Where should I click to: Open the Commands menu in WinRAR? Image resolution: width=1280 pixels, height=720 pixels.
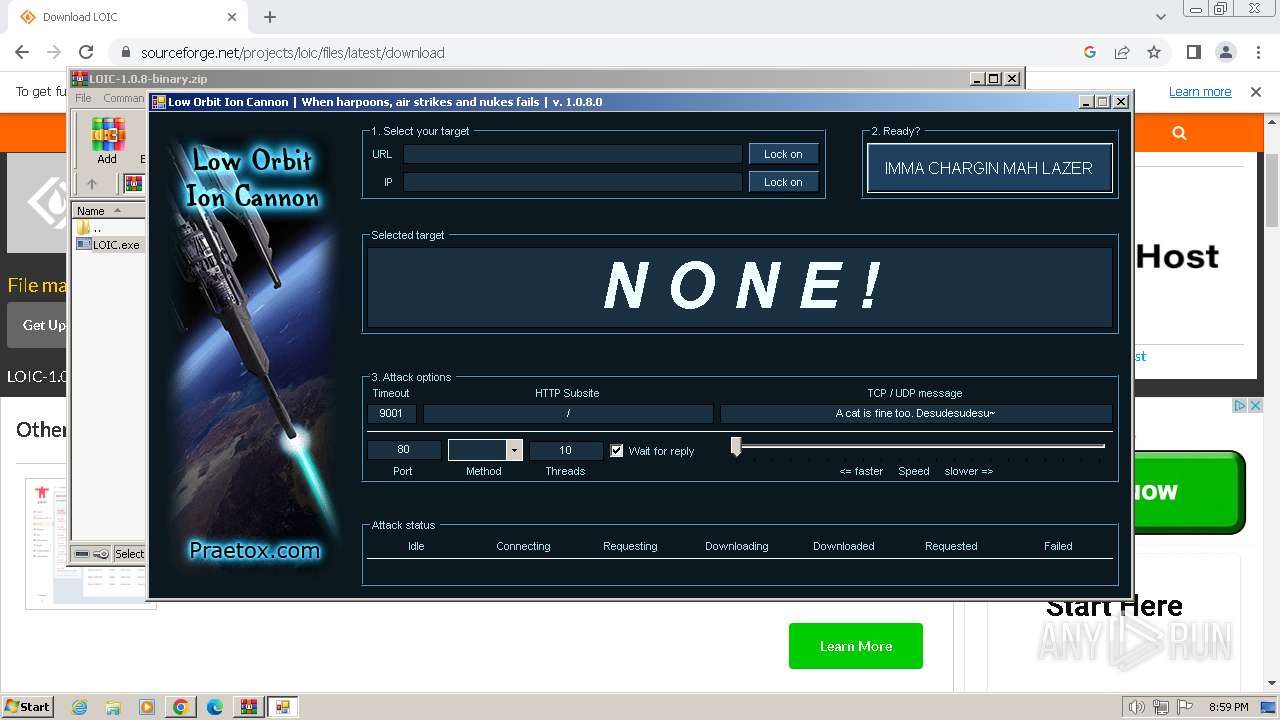124,98
